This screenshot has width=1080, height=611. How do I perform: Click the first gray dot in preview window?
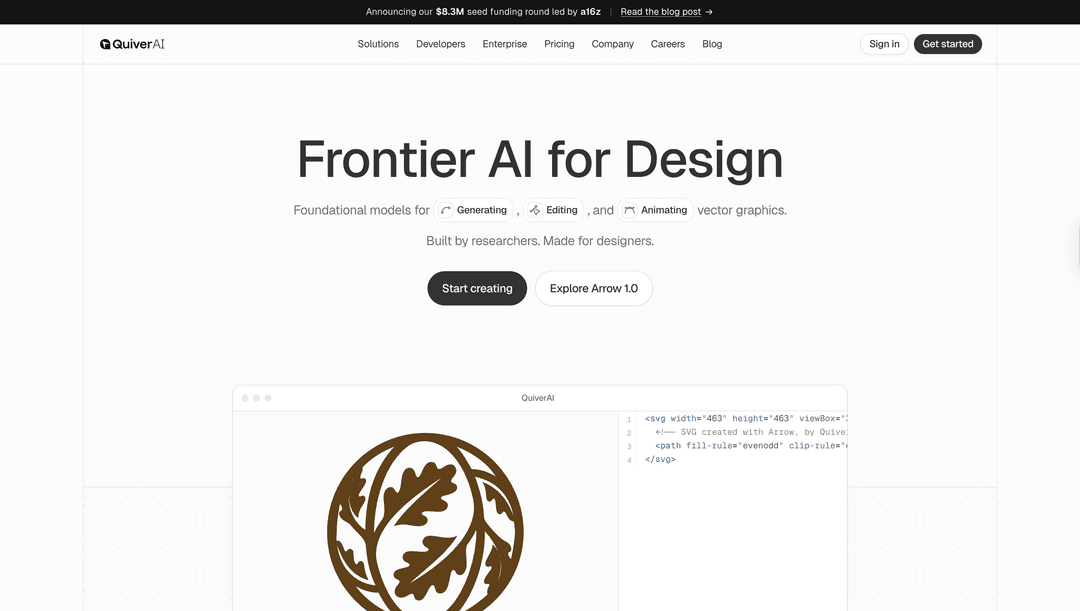(245, 398)
